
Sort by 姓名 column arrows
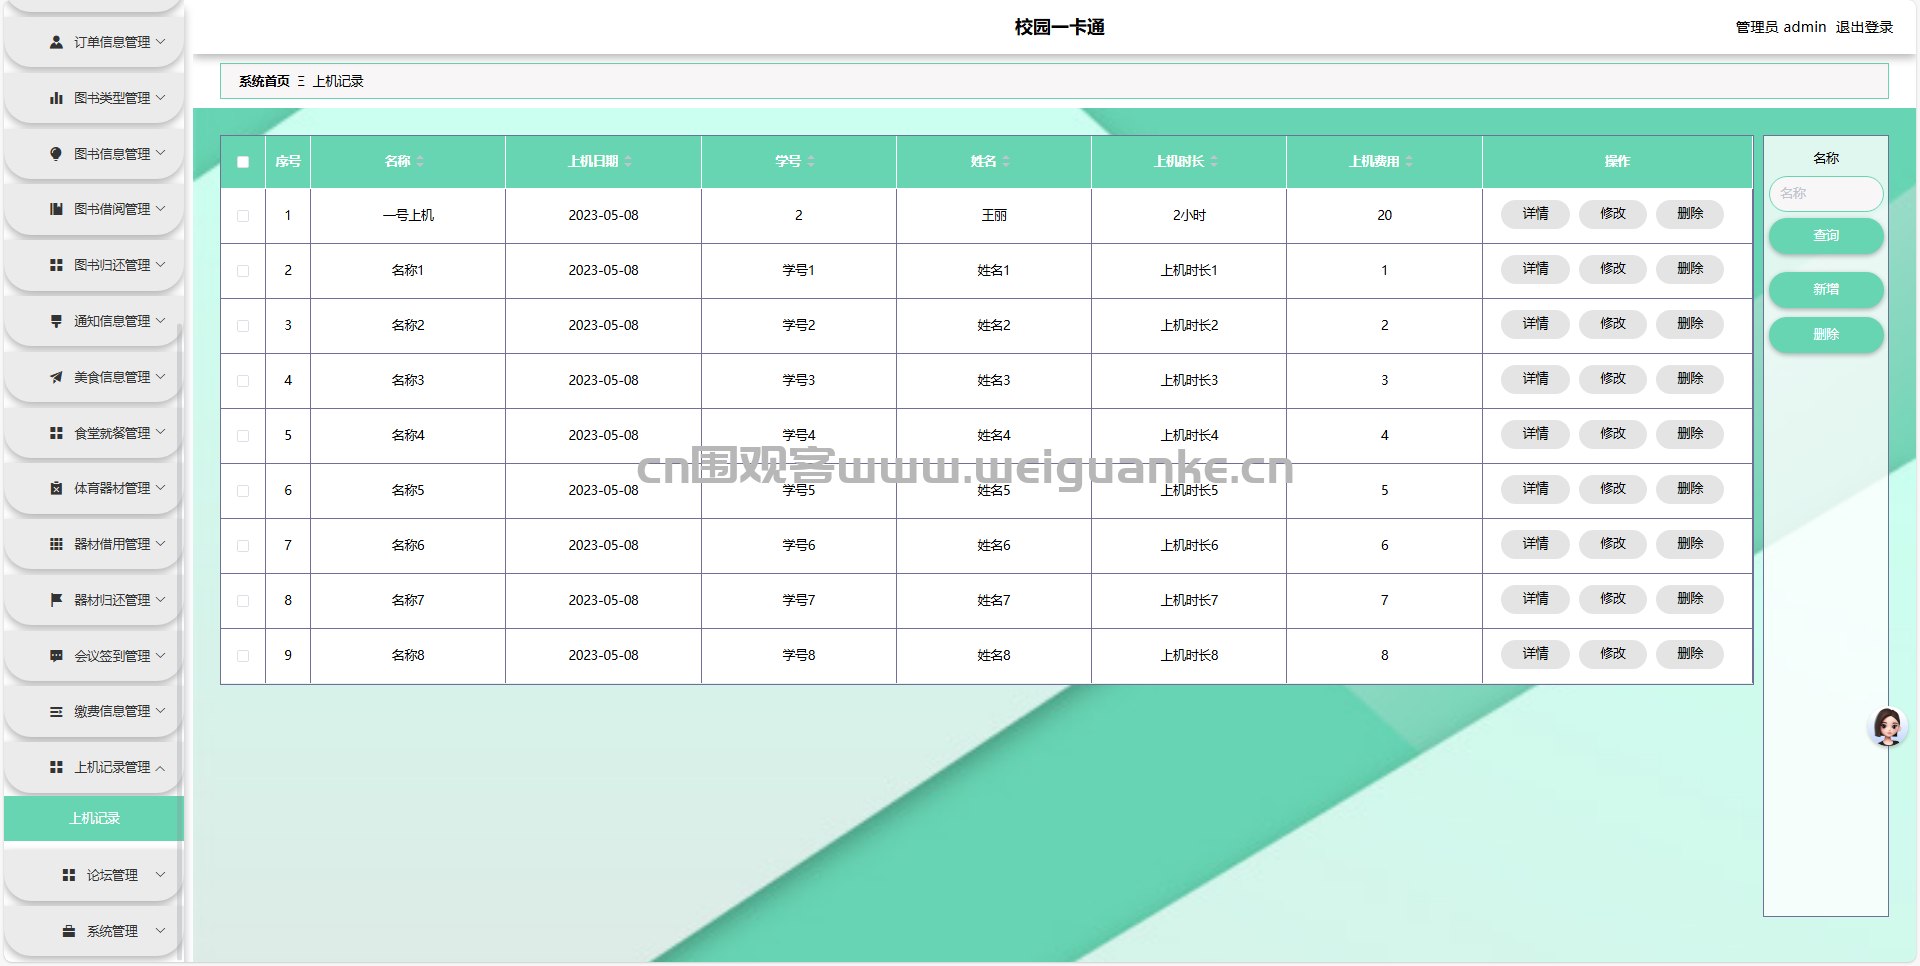pyautogui.click(x=1006, y=161)
